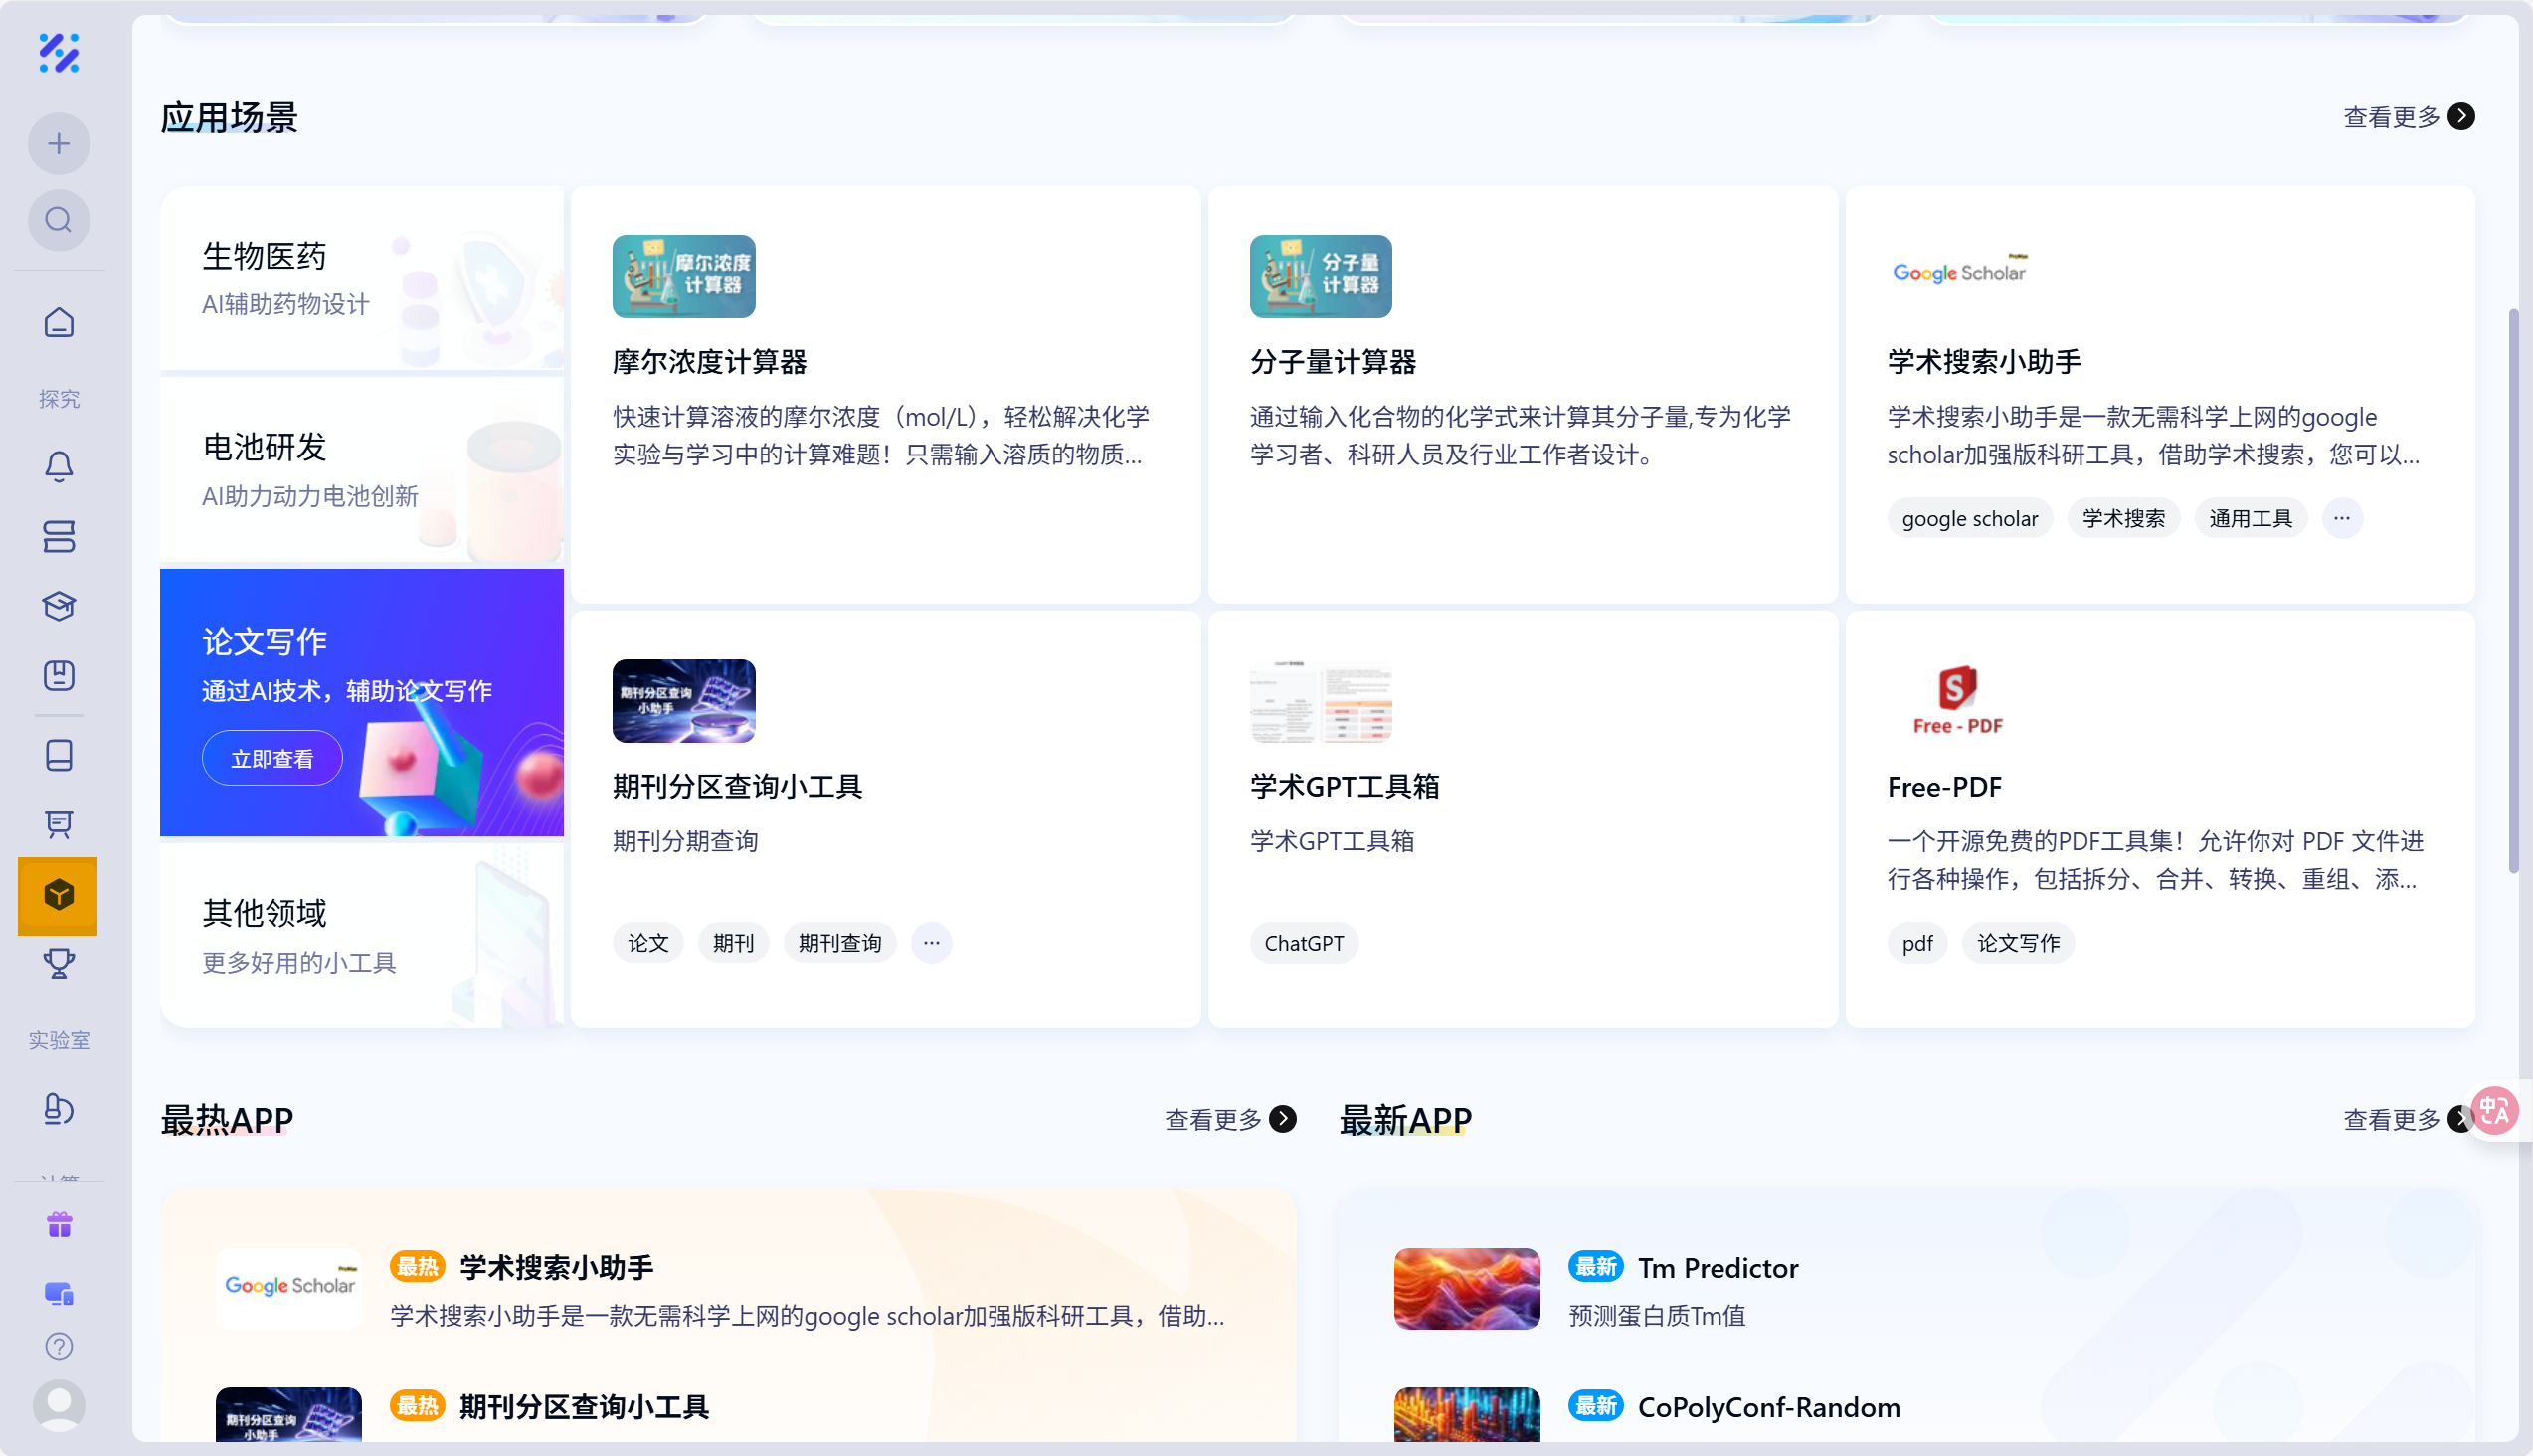Open the user avatar icon

[59, 1404]
